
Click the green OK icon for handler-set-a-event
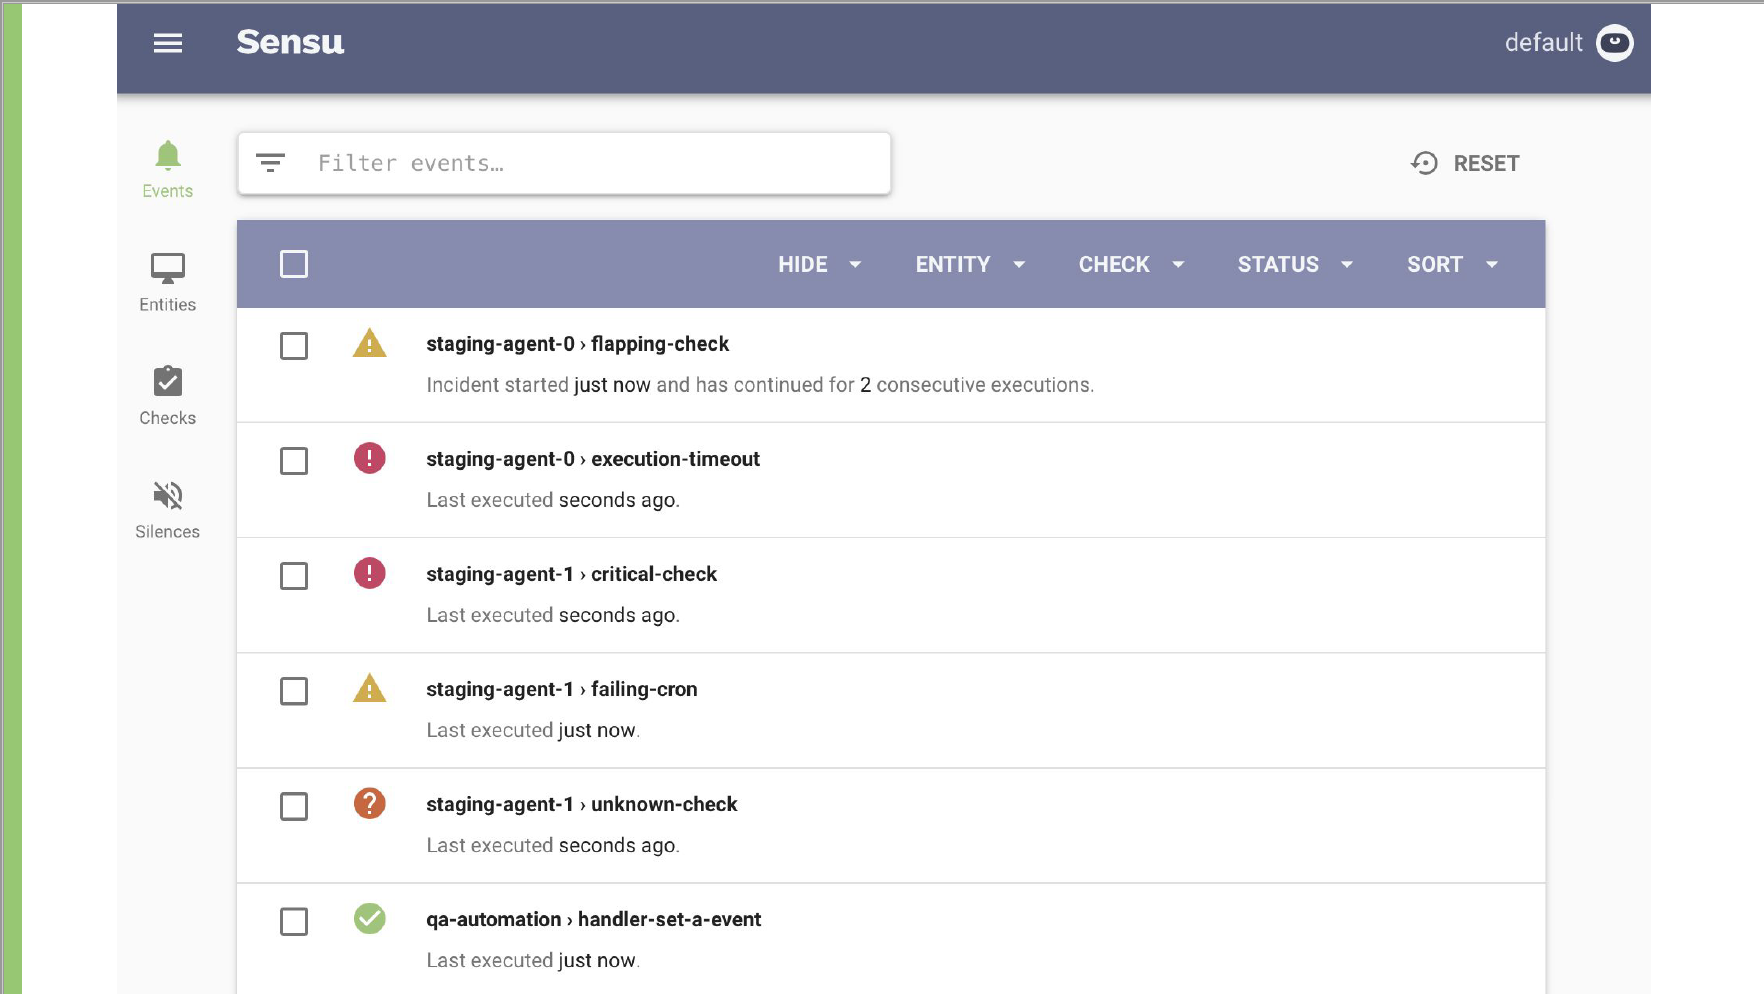(x=369, y=919)
